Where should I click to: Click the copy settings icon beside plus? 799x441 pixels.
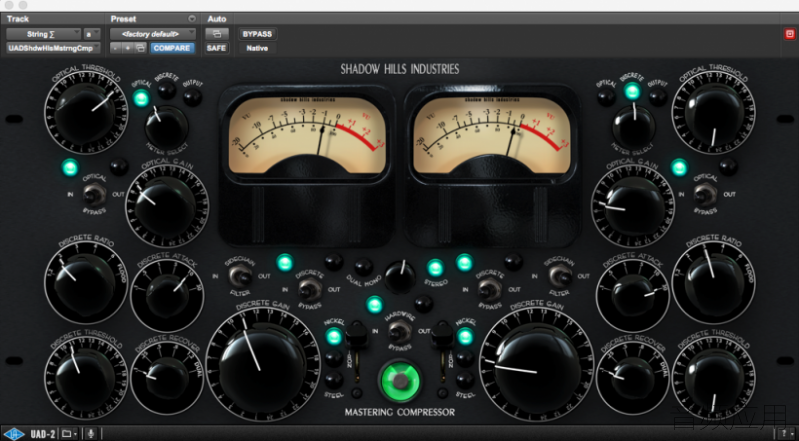coord(141,48)
